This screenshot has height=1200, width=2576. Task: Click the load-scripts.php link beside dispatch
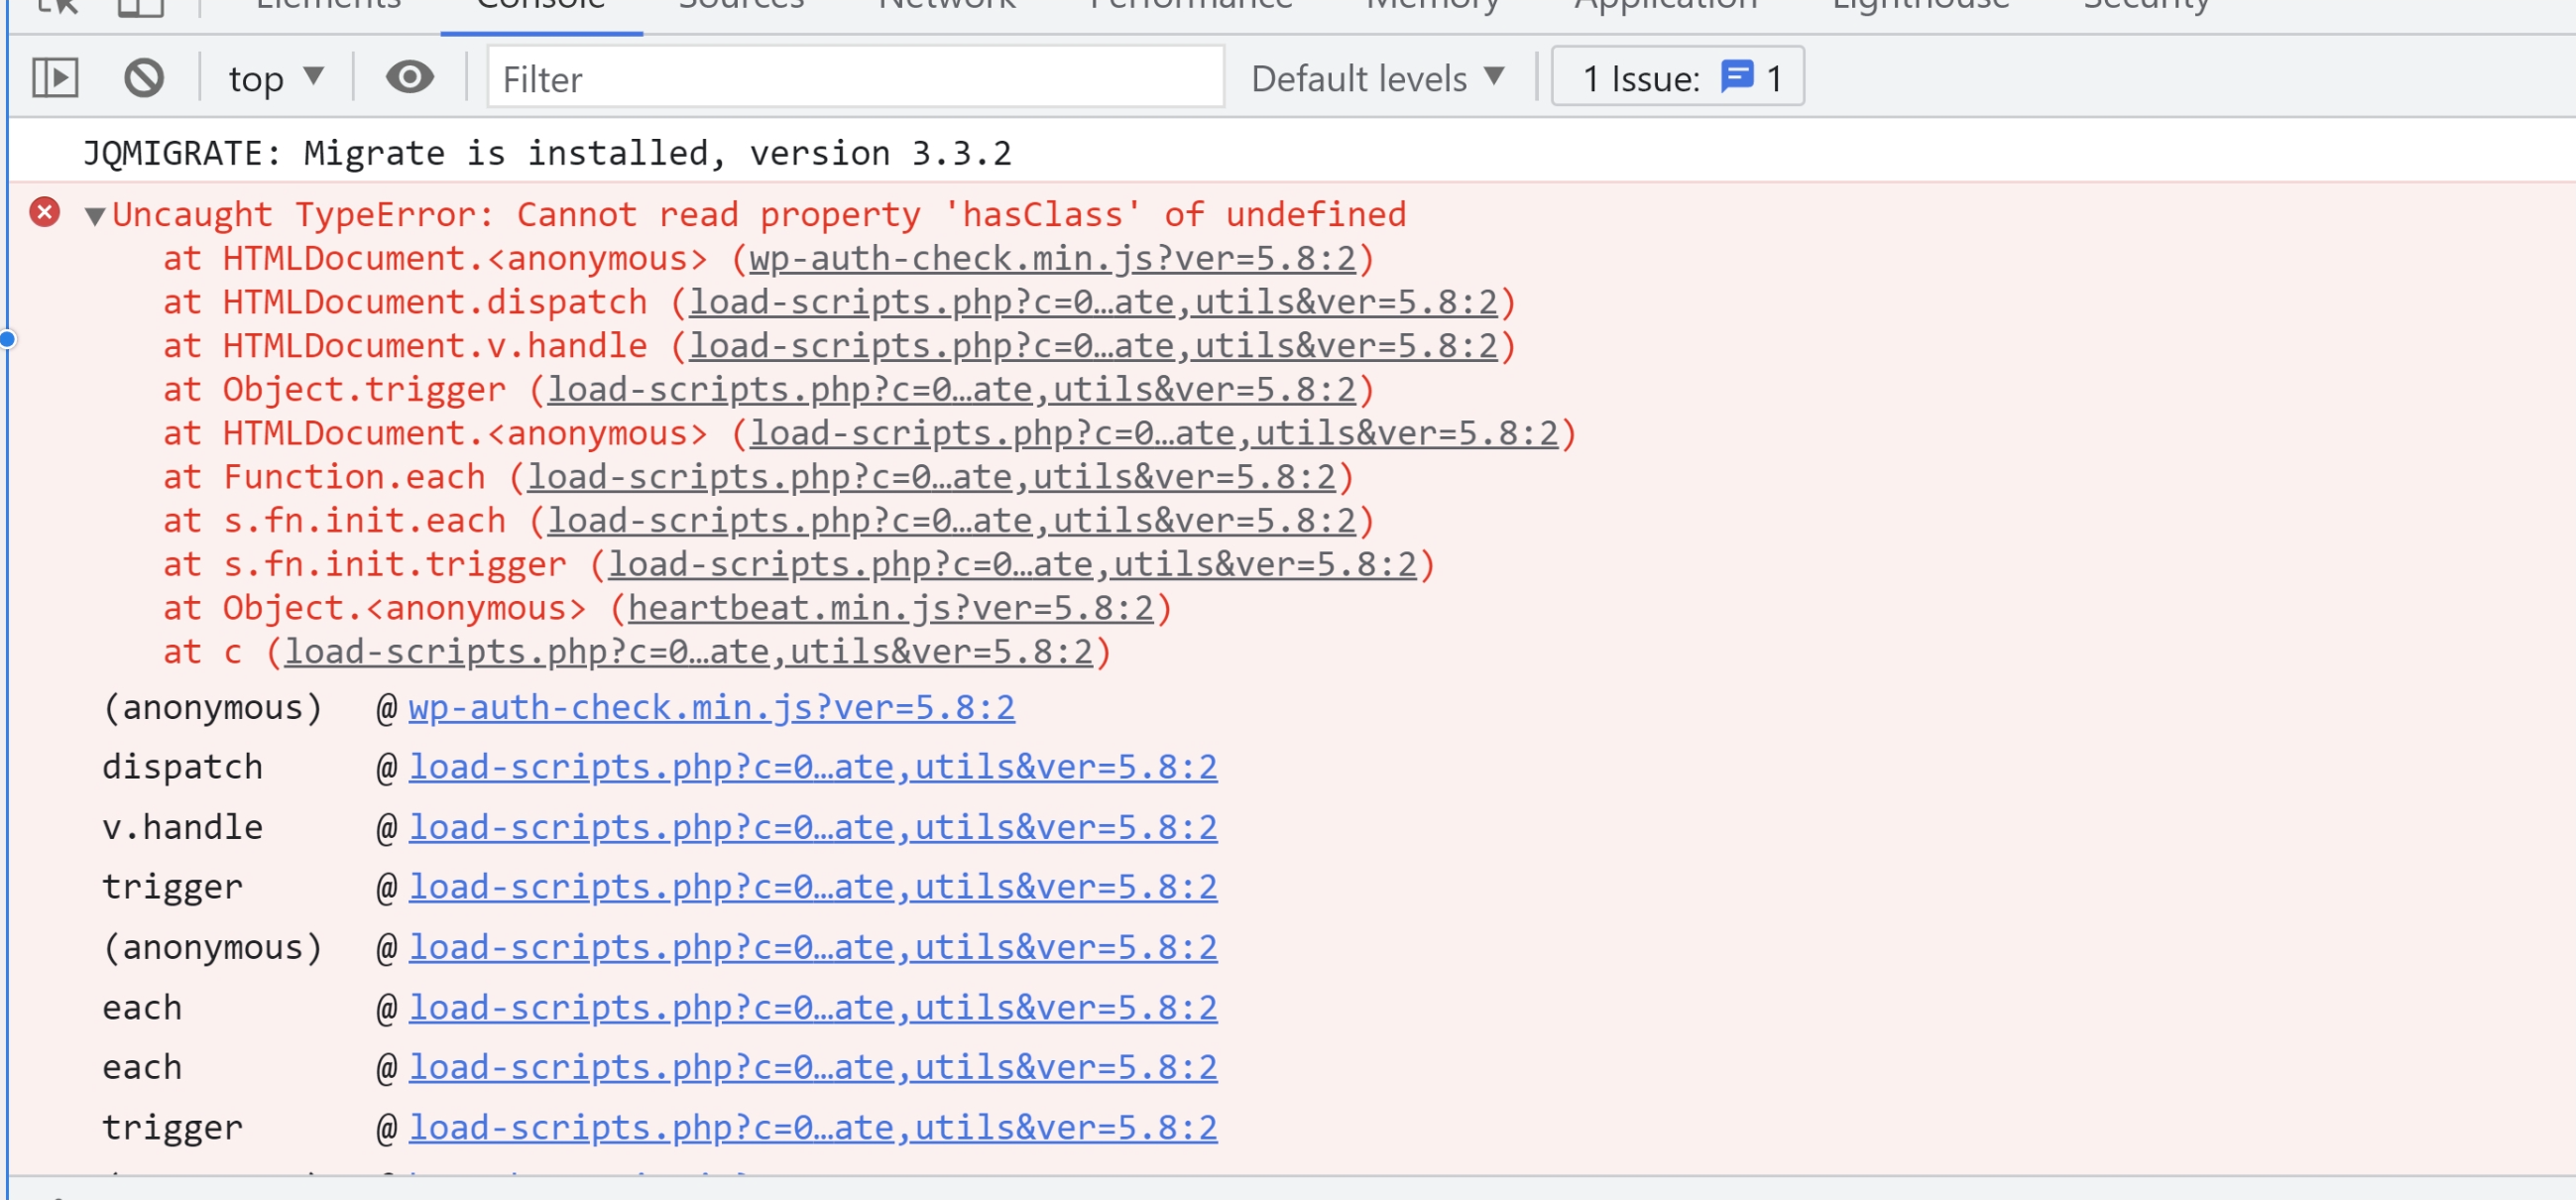coord(812,766)
